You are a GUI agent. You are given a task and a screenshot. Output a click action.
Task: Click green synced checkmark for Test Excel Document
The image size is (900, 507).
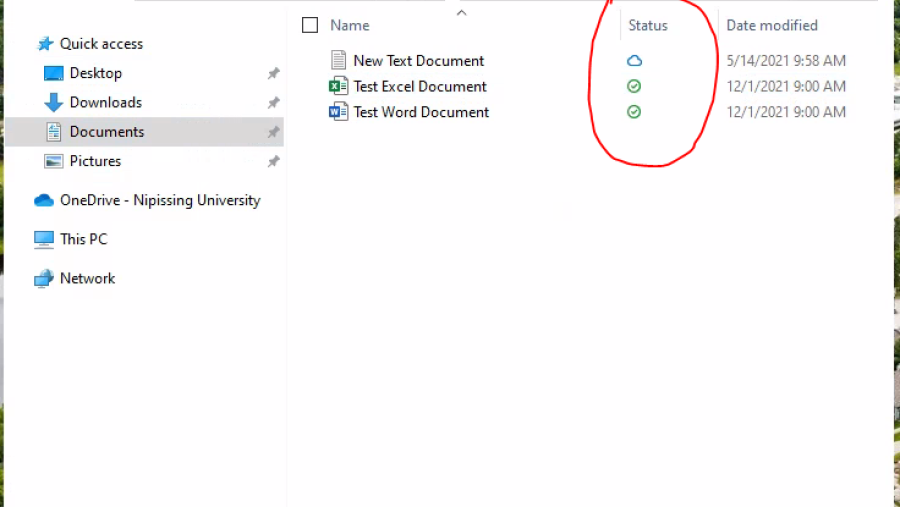pos(634,87)
